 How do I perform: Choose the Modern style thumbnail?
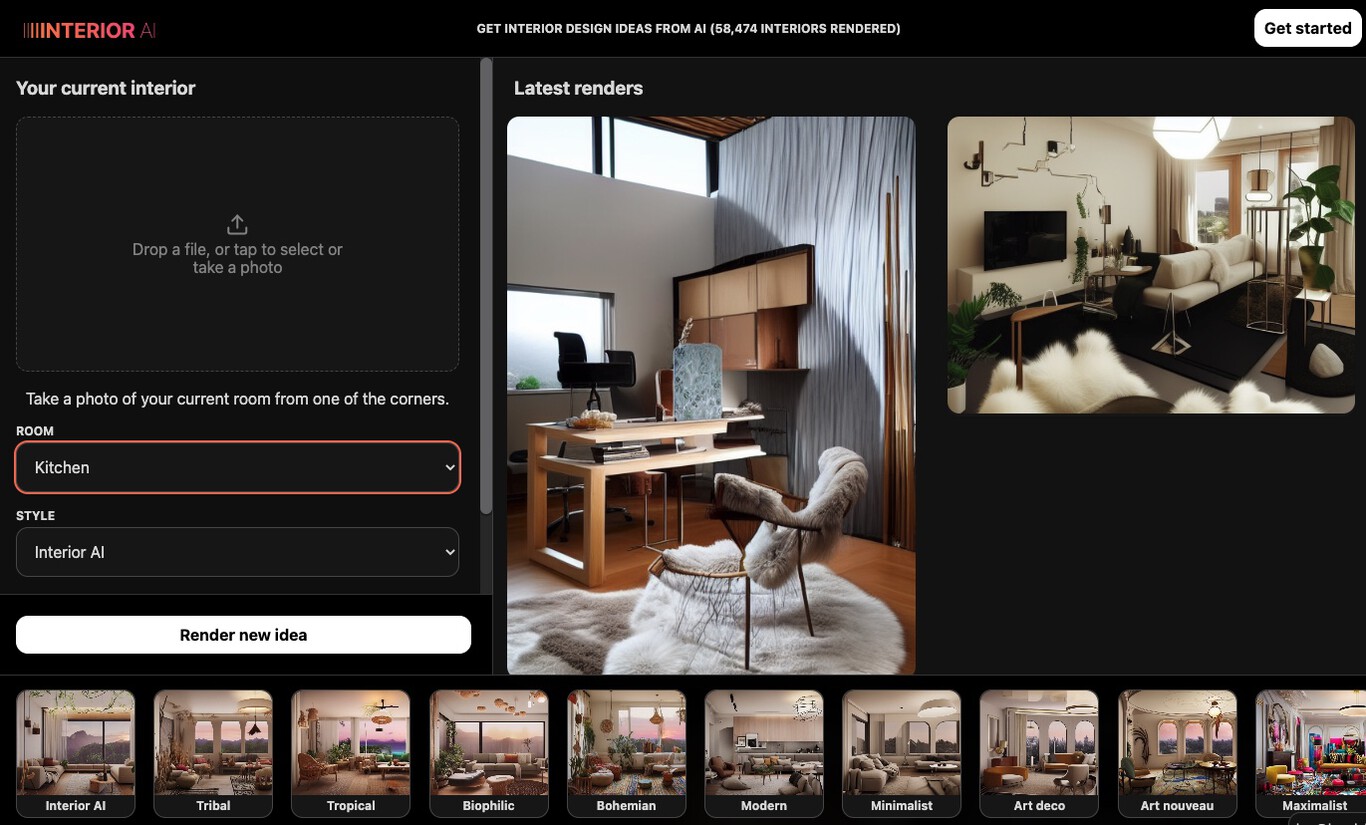point(764,752)
